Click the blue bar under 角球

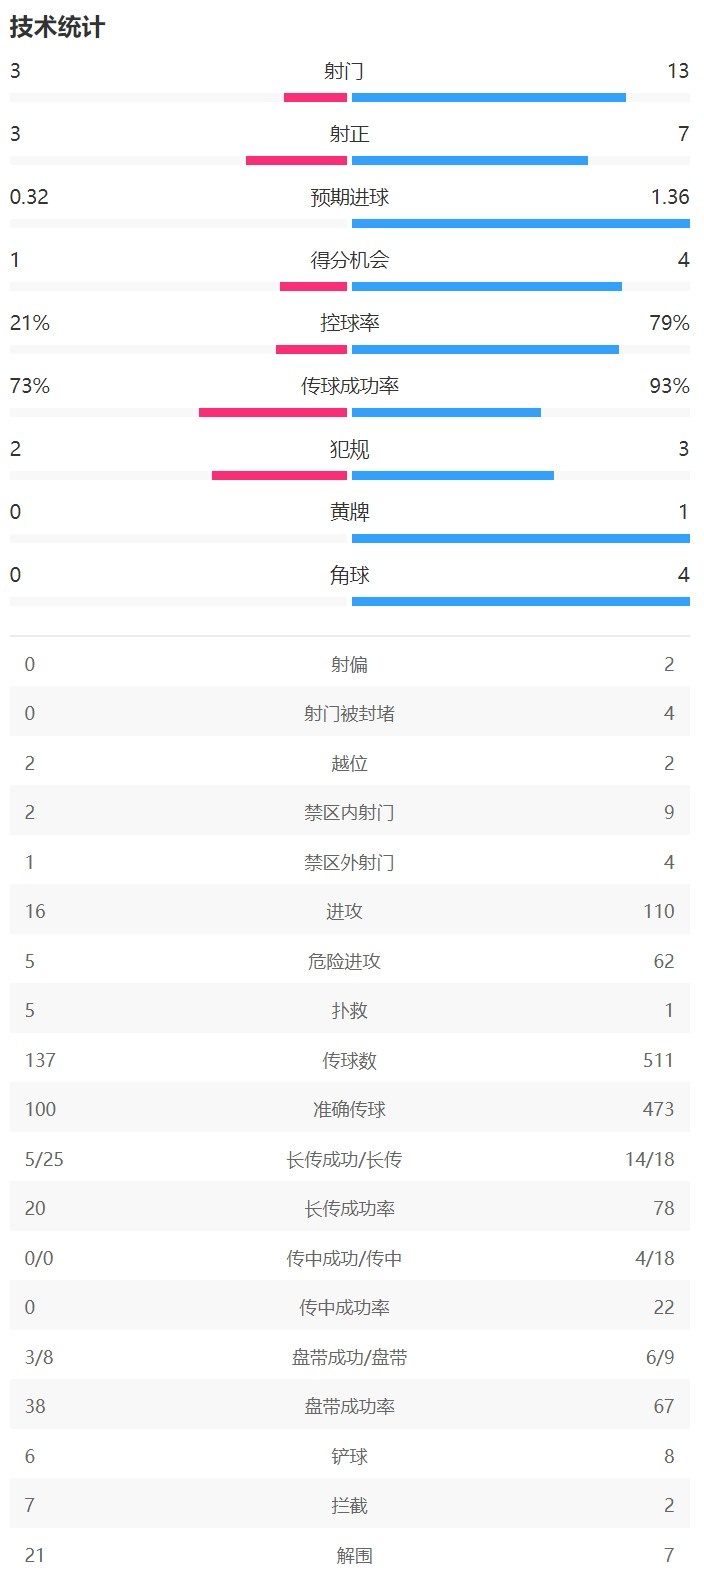pos(520,601)
